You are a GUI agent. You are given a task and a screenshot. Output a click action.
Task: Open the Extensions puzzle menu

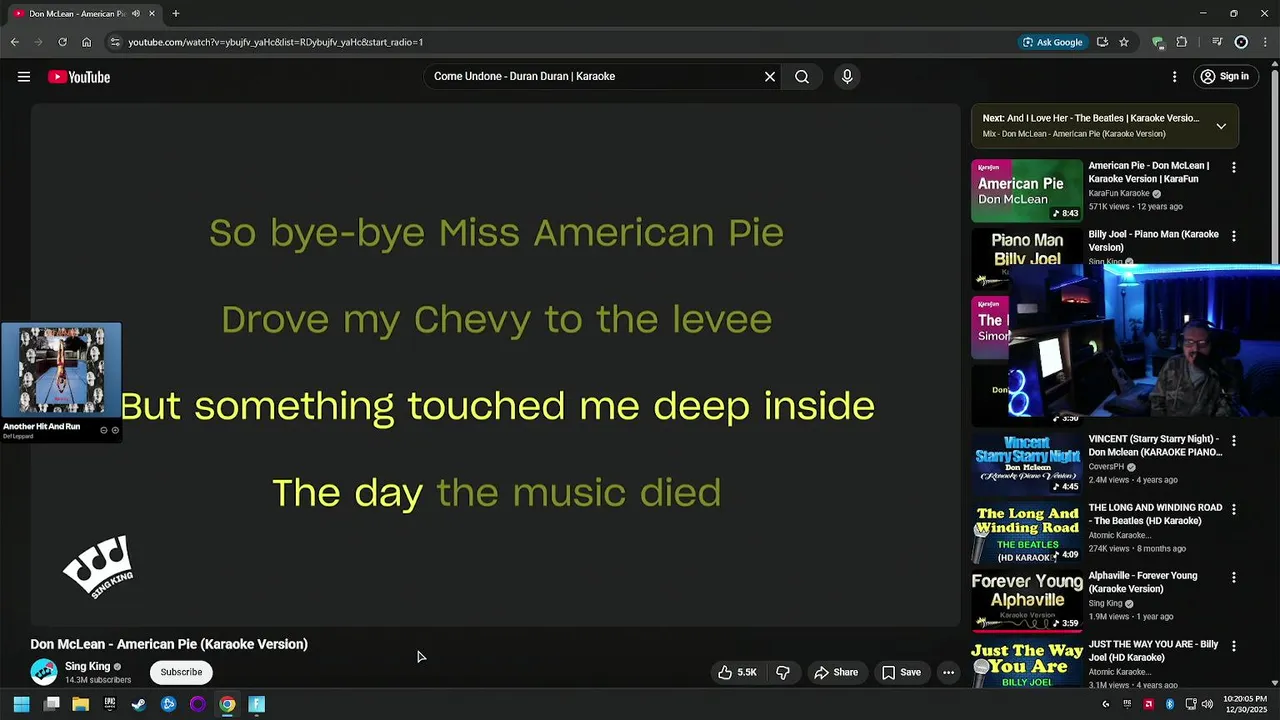pos(1182,42)
